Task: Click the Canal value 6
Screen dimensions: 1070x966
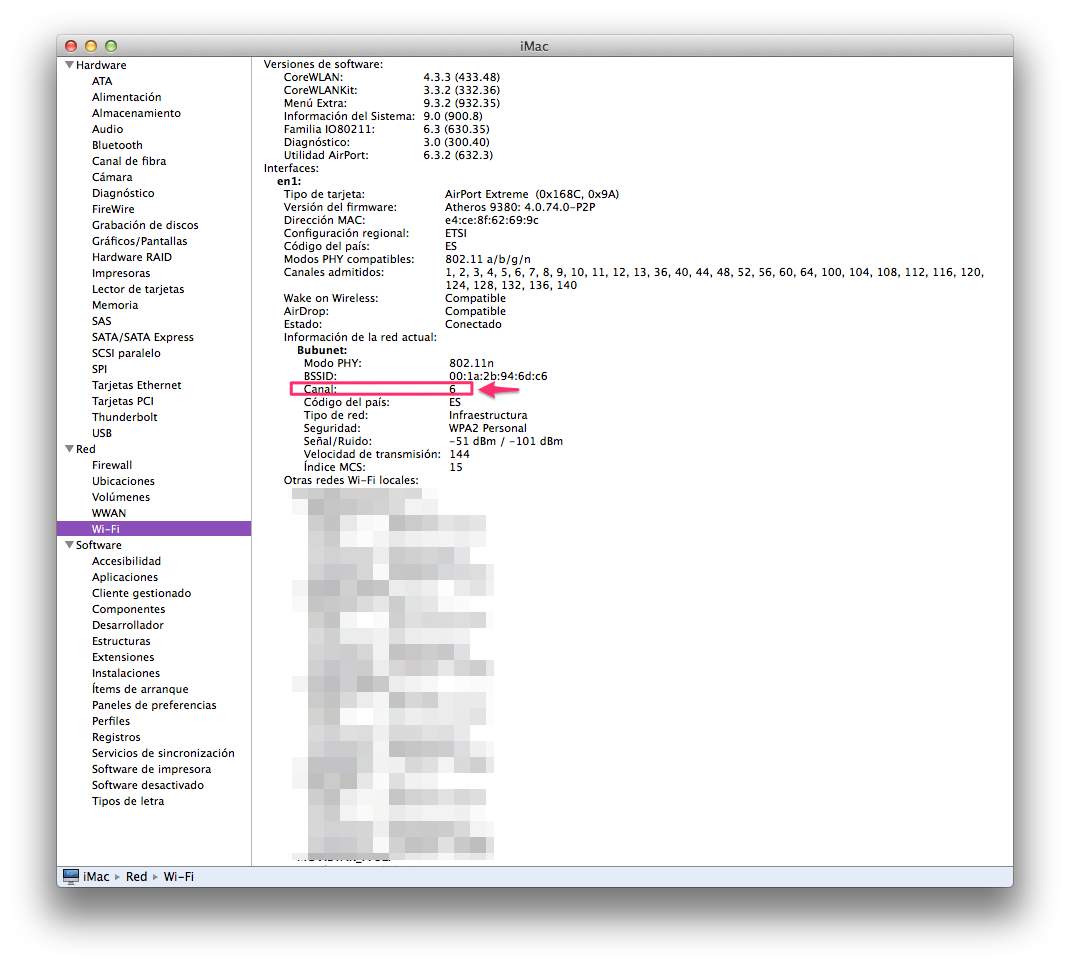Action: pos(452,389)
